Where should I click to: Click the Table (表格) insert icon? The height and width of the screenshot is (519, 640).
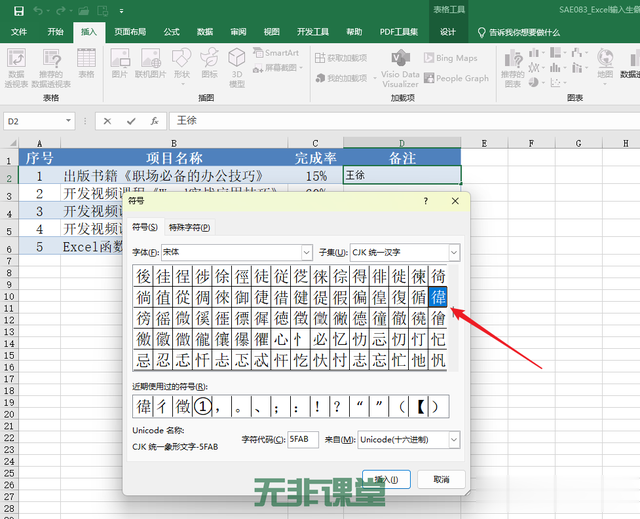tap(87, 63)
